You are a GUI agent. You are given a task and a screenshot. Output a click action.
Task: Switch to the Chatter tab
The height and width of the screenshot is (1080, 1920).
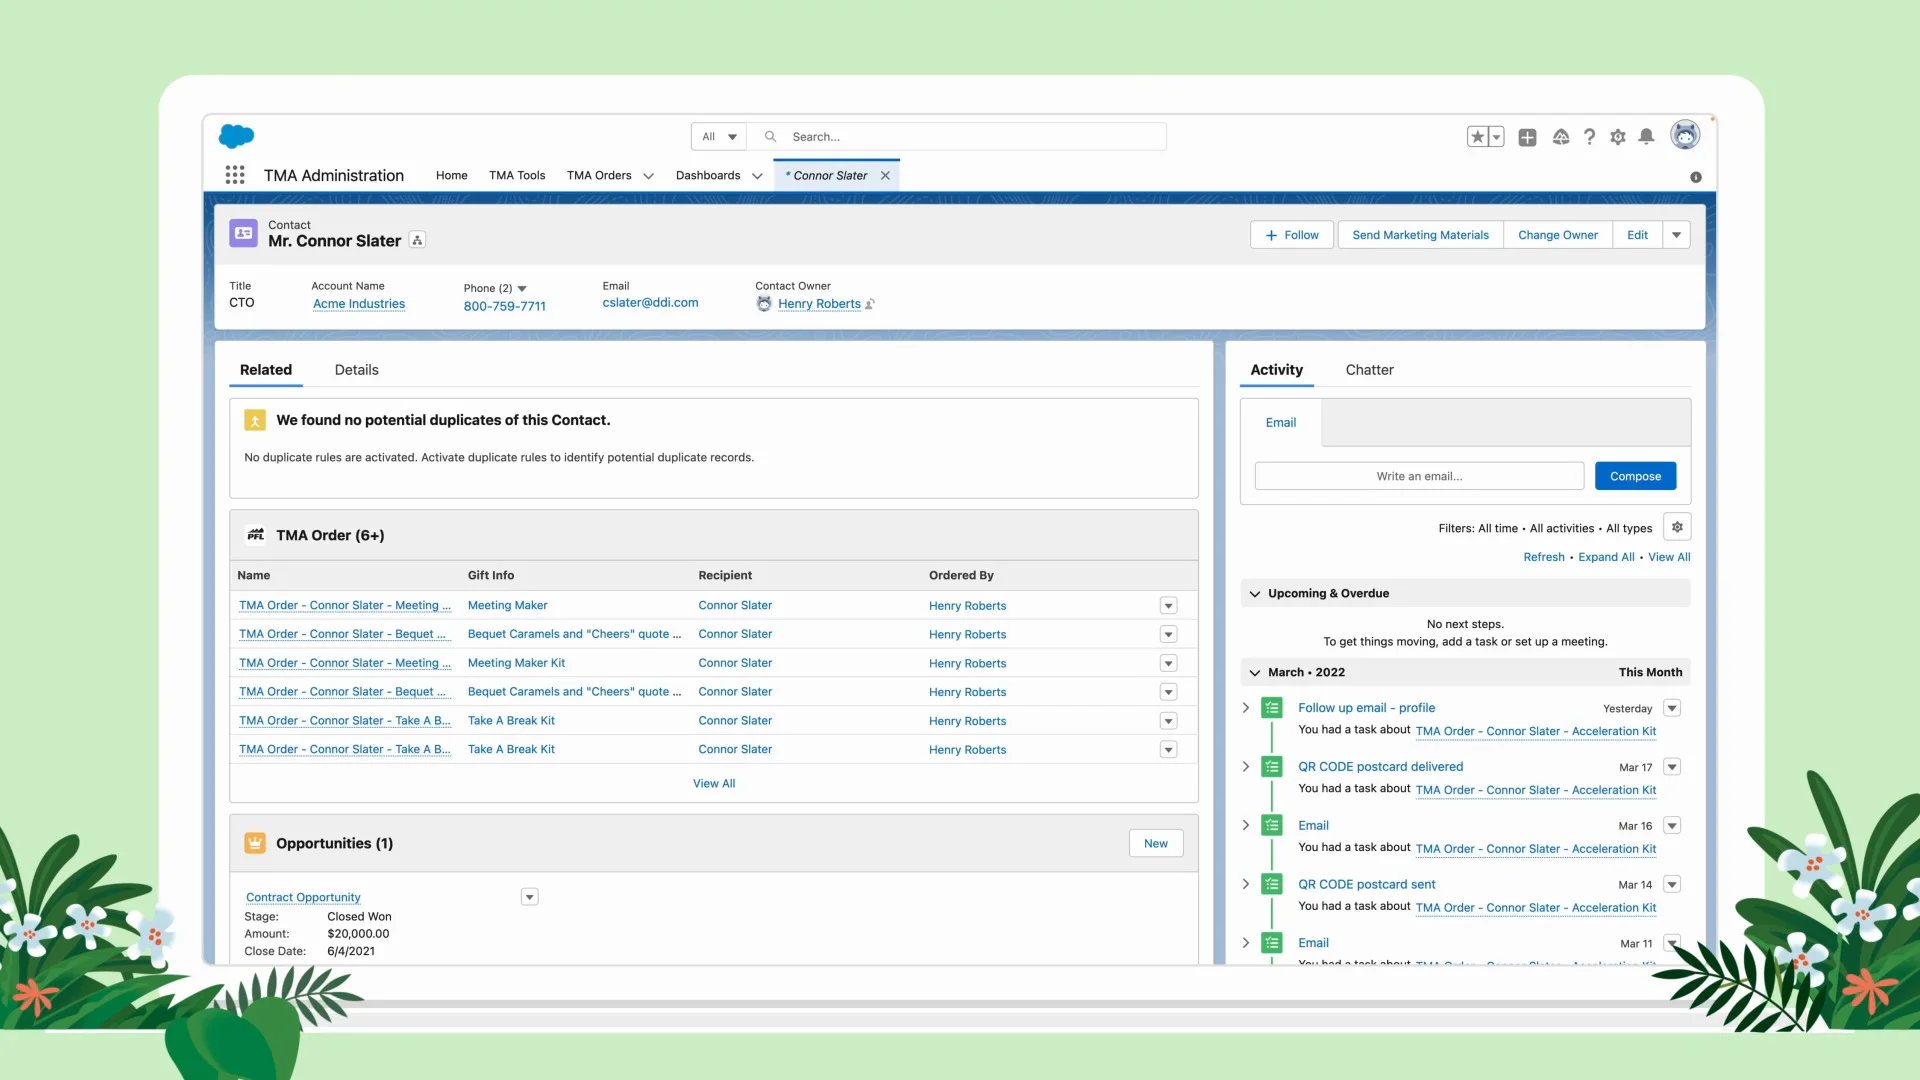[1369, 370]
